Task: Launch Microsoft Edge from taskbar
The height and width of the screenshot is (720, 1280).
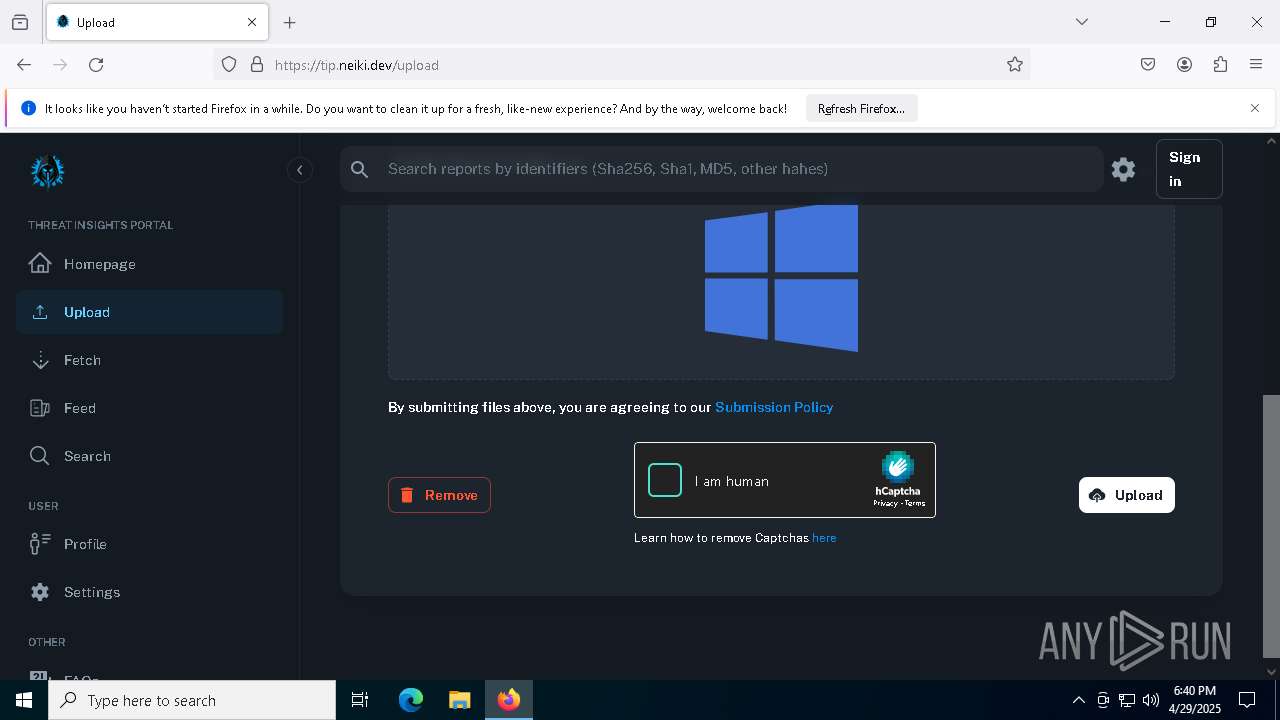Action: 411,700
